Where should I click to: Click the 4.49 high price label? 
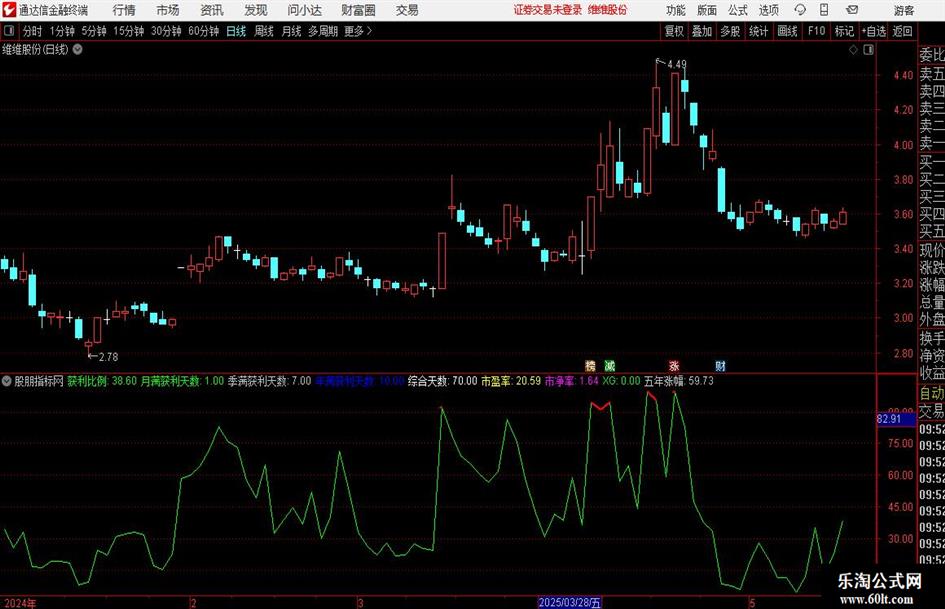pos(677,64)
